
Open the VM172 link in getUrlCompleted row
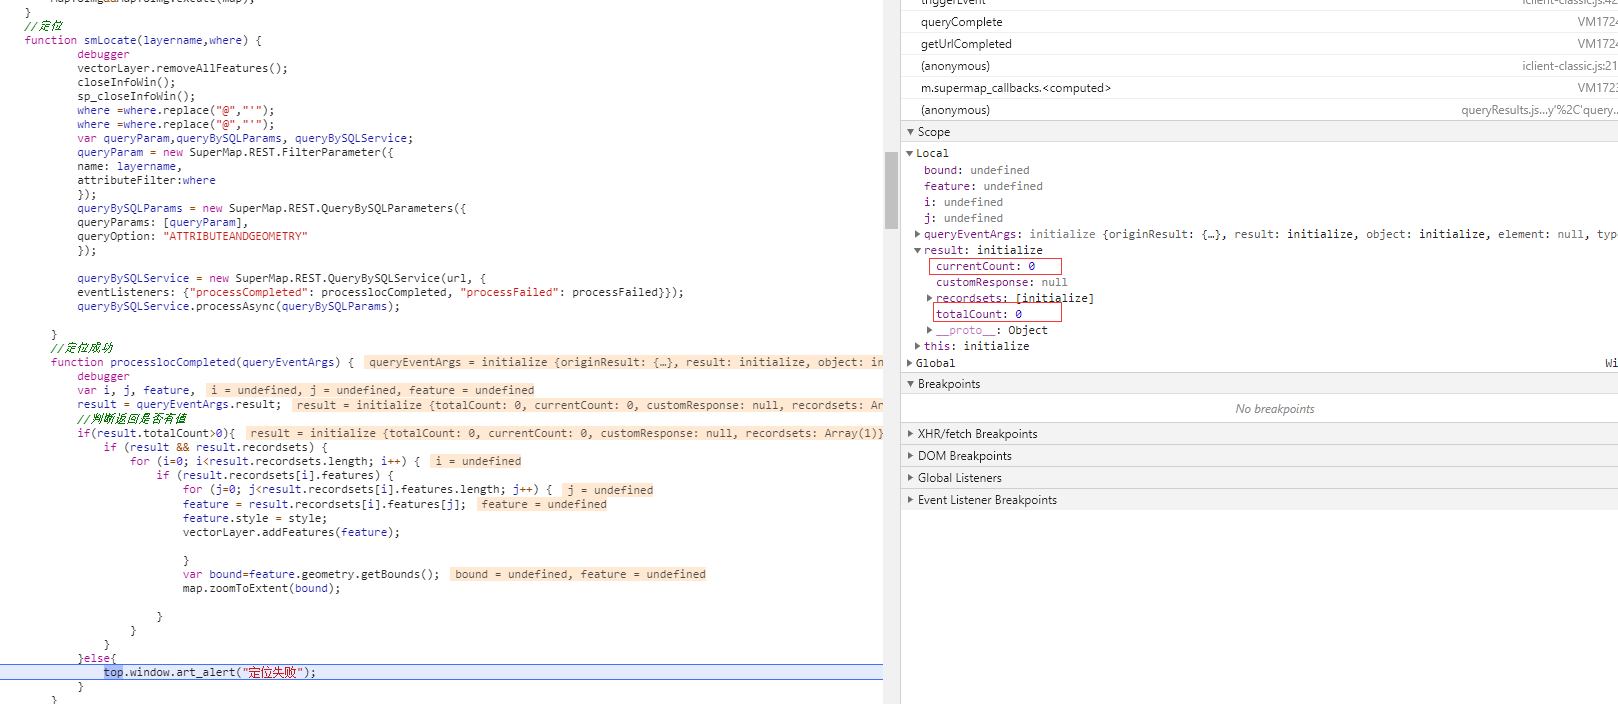pyautogui.click(x=1597, y=44)
